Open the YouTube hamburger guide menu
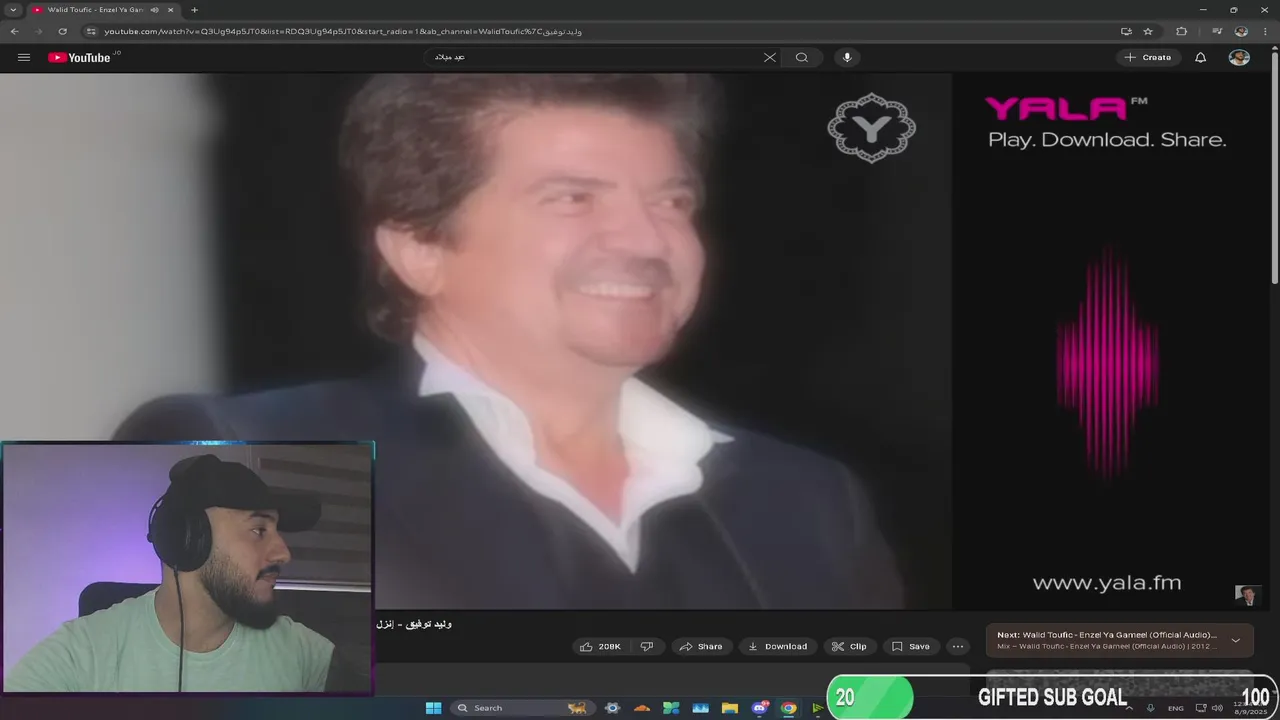The image size is (1280, 720). [x=24, y=57]
